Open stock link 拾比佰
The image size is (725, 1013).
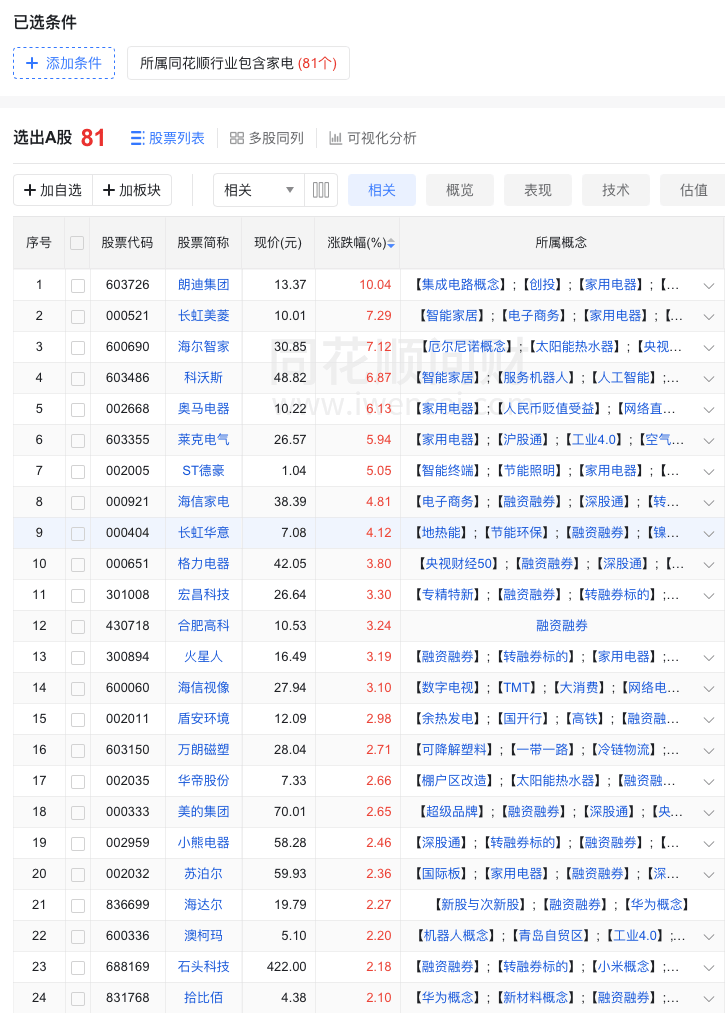(204, 997)
